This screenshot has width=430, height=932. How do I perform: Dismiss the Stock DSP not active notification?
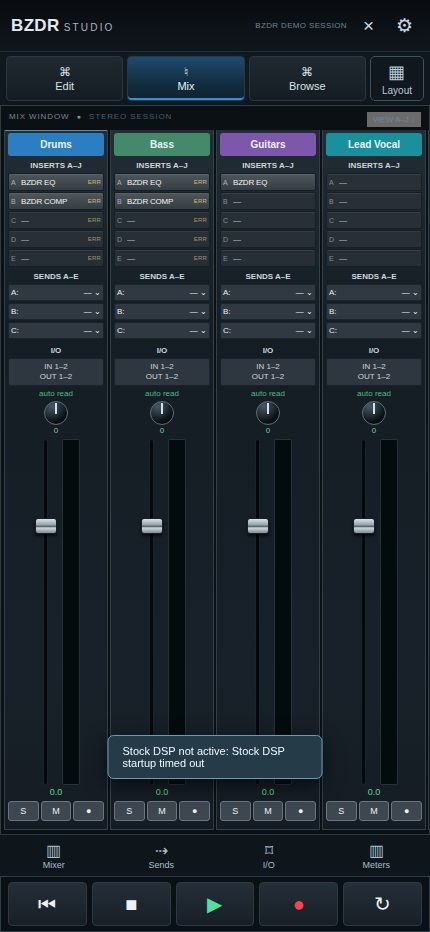click(215, 757)
